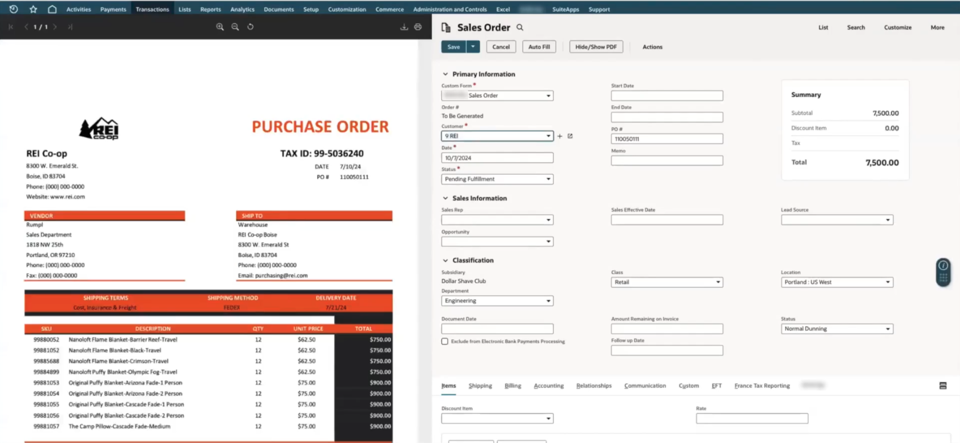Switch to the Billing subtab
Screen dimensions: 960x443
pos(513,385)
